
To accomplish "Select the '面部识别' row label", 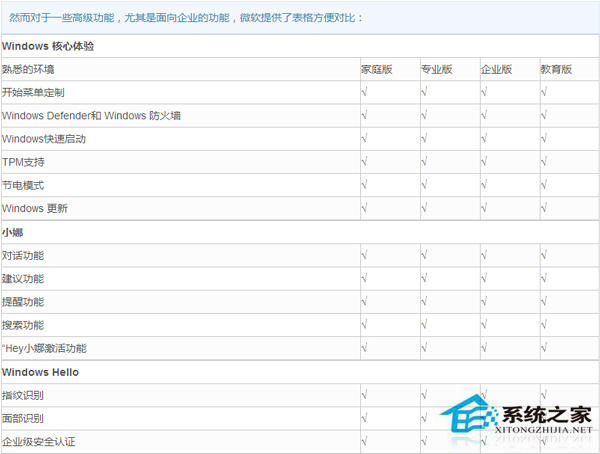I will pos(23,418).
